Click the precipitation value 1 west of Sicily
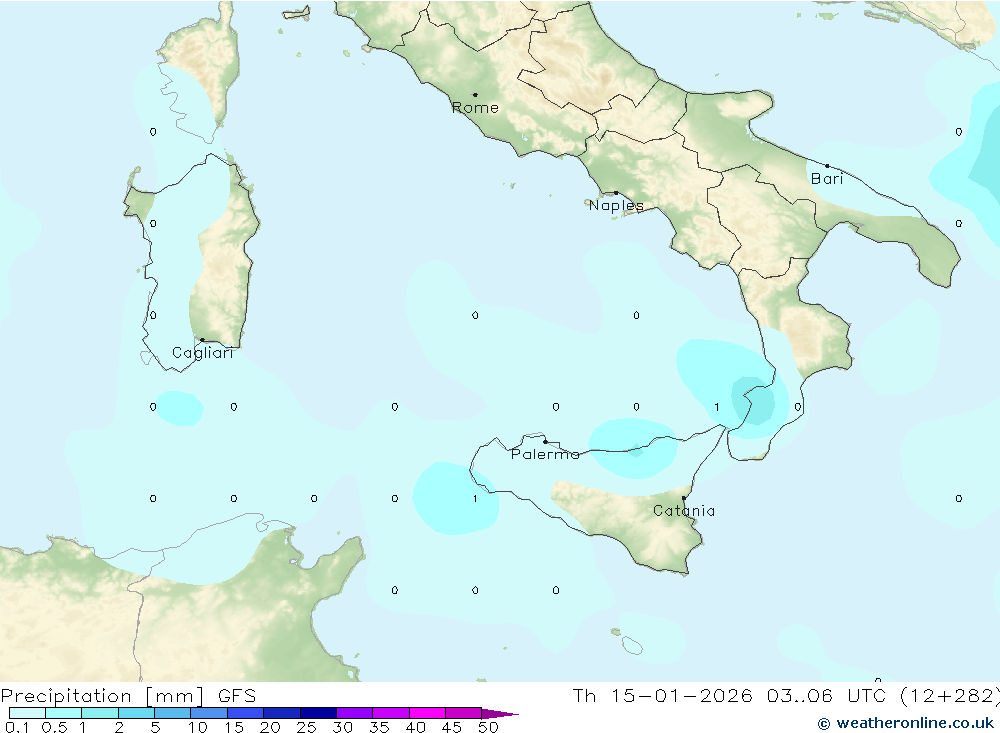1000x733 pixels. pos(475,499)
